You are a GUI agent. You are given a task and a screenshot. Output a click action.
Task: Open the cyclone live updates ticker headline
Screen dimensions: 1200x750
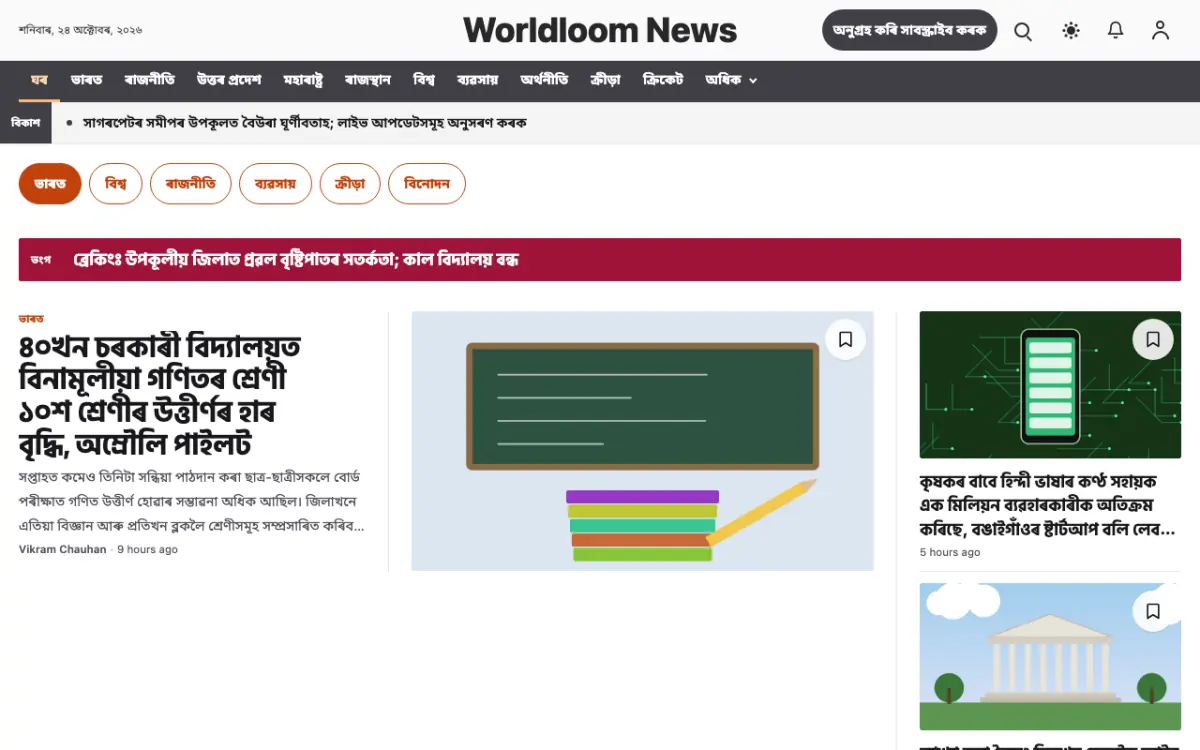(305, 123)
